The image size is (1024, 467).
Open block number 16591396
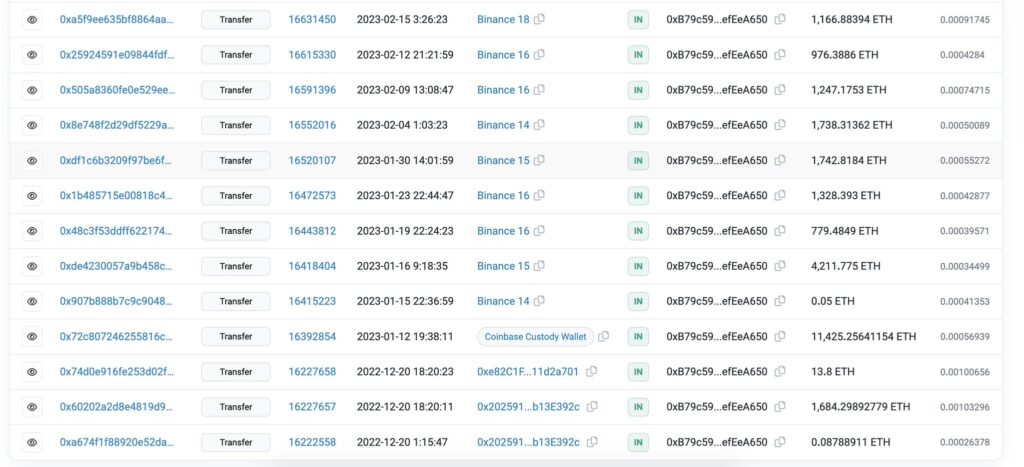pos(312,90)
